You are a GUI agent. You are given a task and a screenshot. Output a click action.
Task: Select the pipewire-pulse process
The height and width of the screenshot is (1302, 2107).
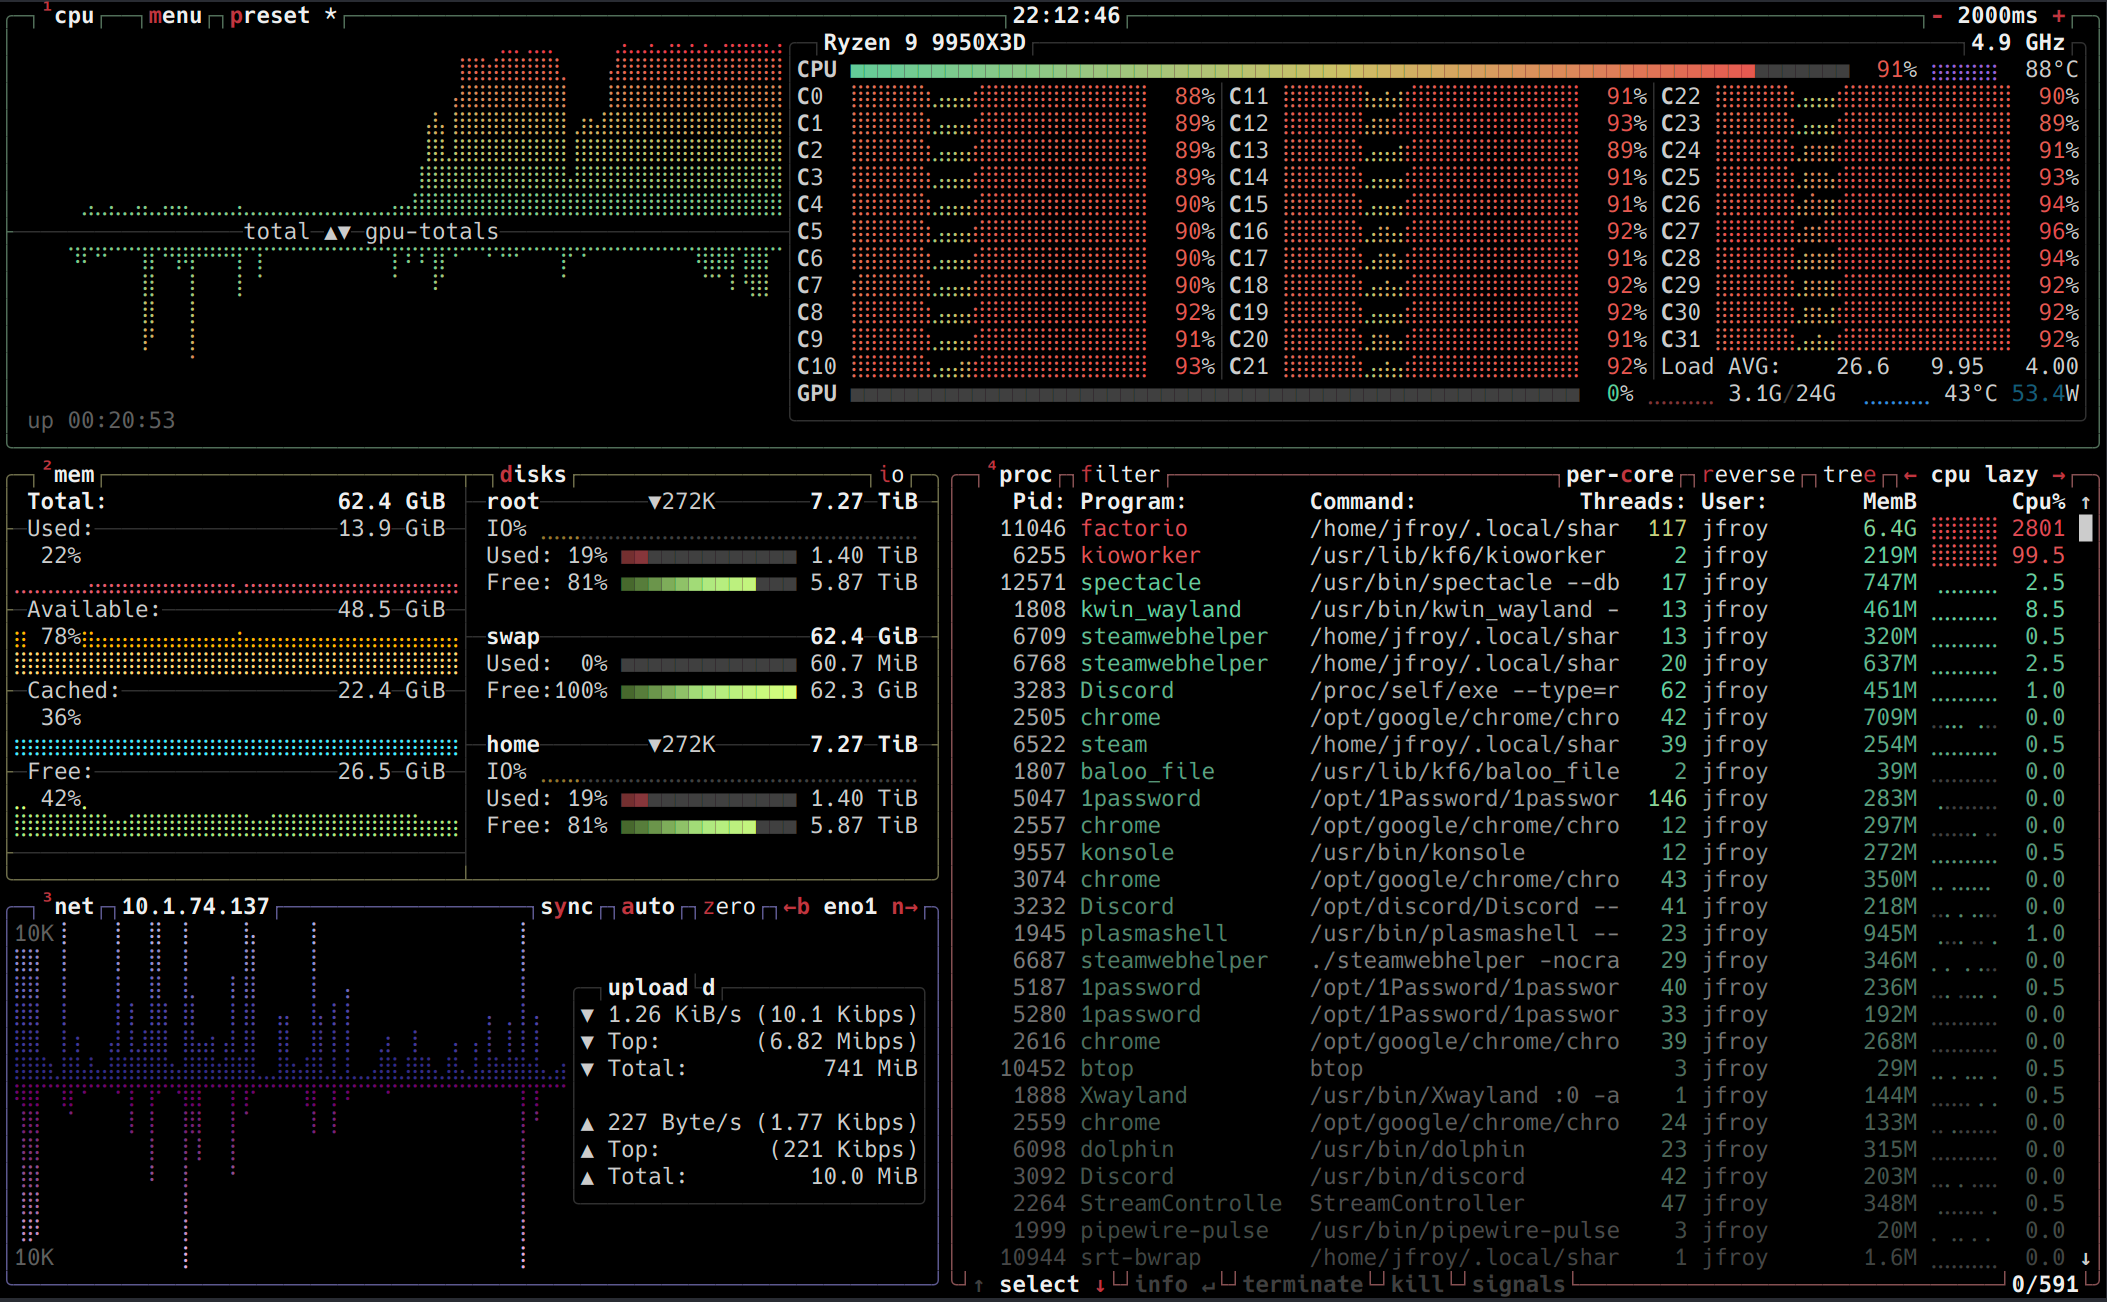click(1519, 1231)
